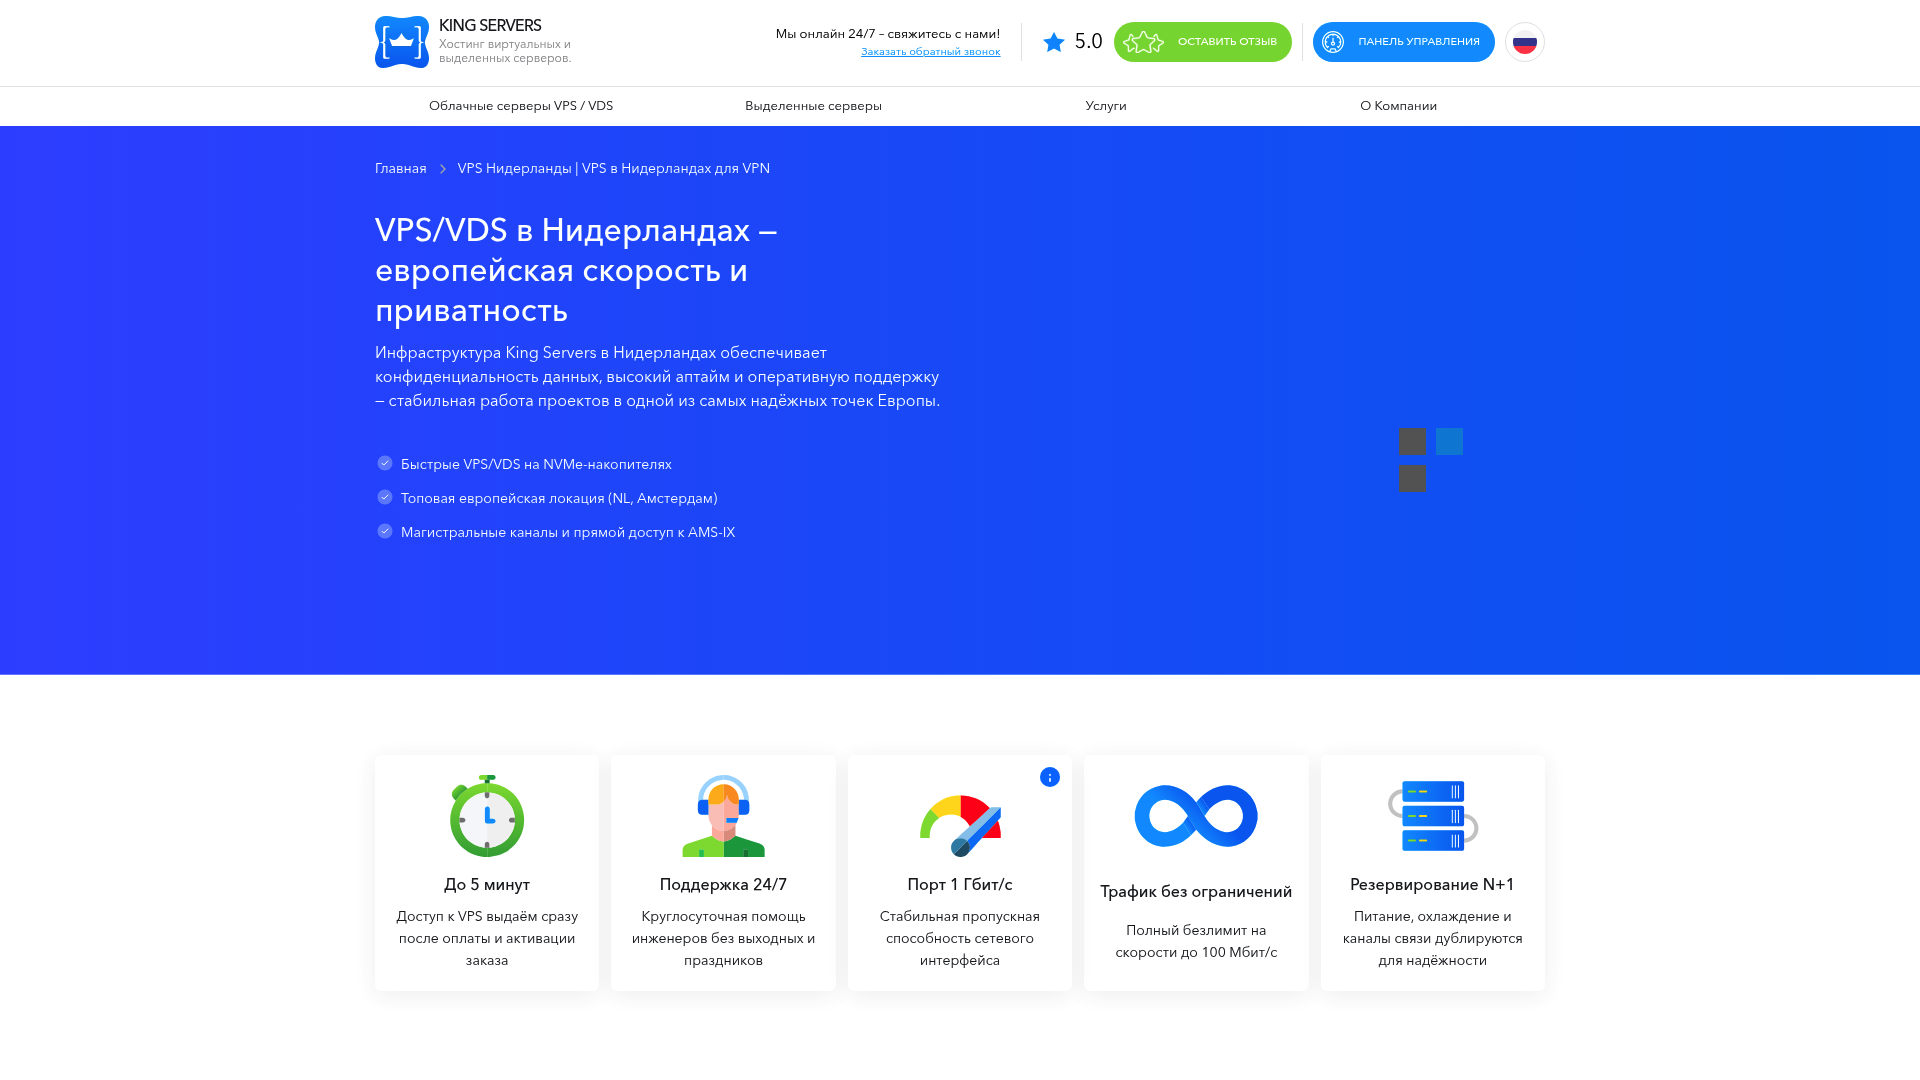Open the Russian flag language selector

click(1524, 42)
